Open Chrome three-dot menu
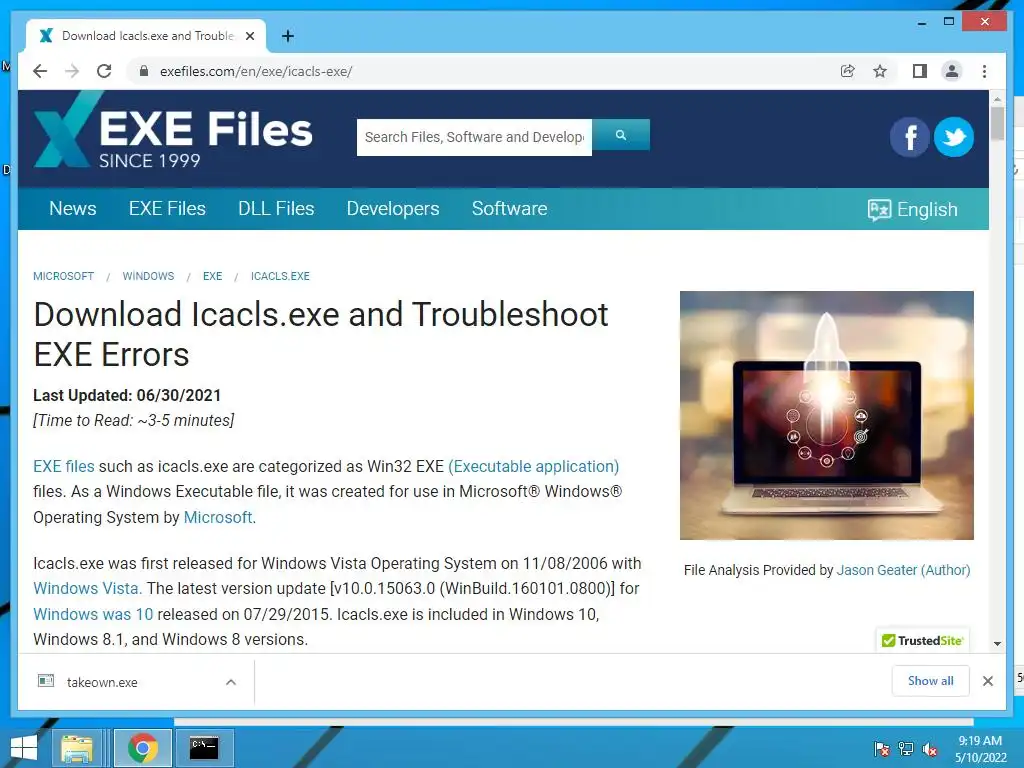The width and height of the screenshot is (1024, 768). pos(984,71)
